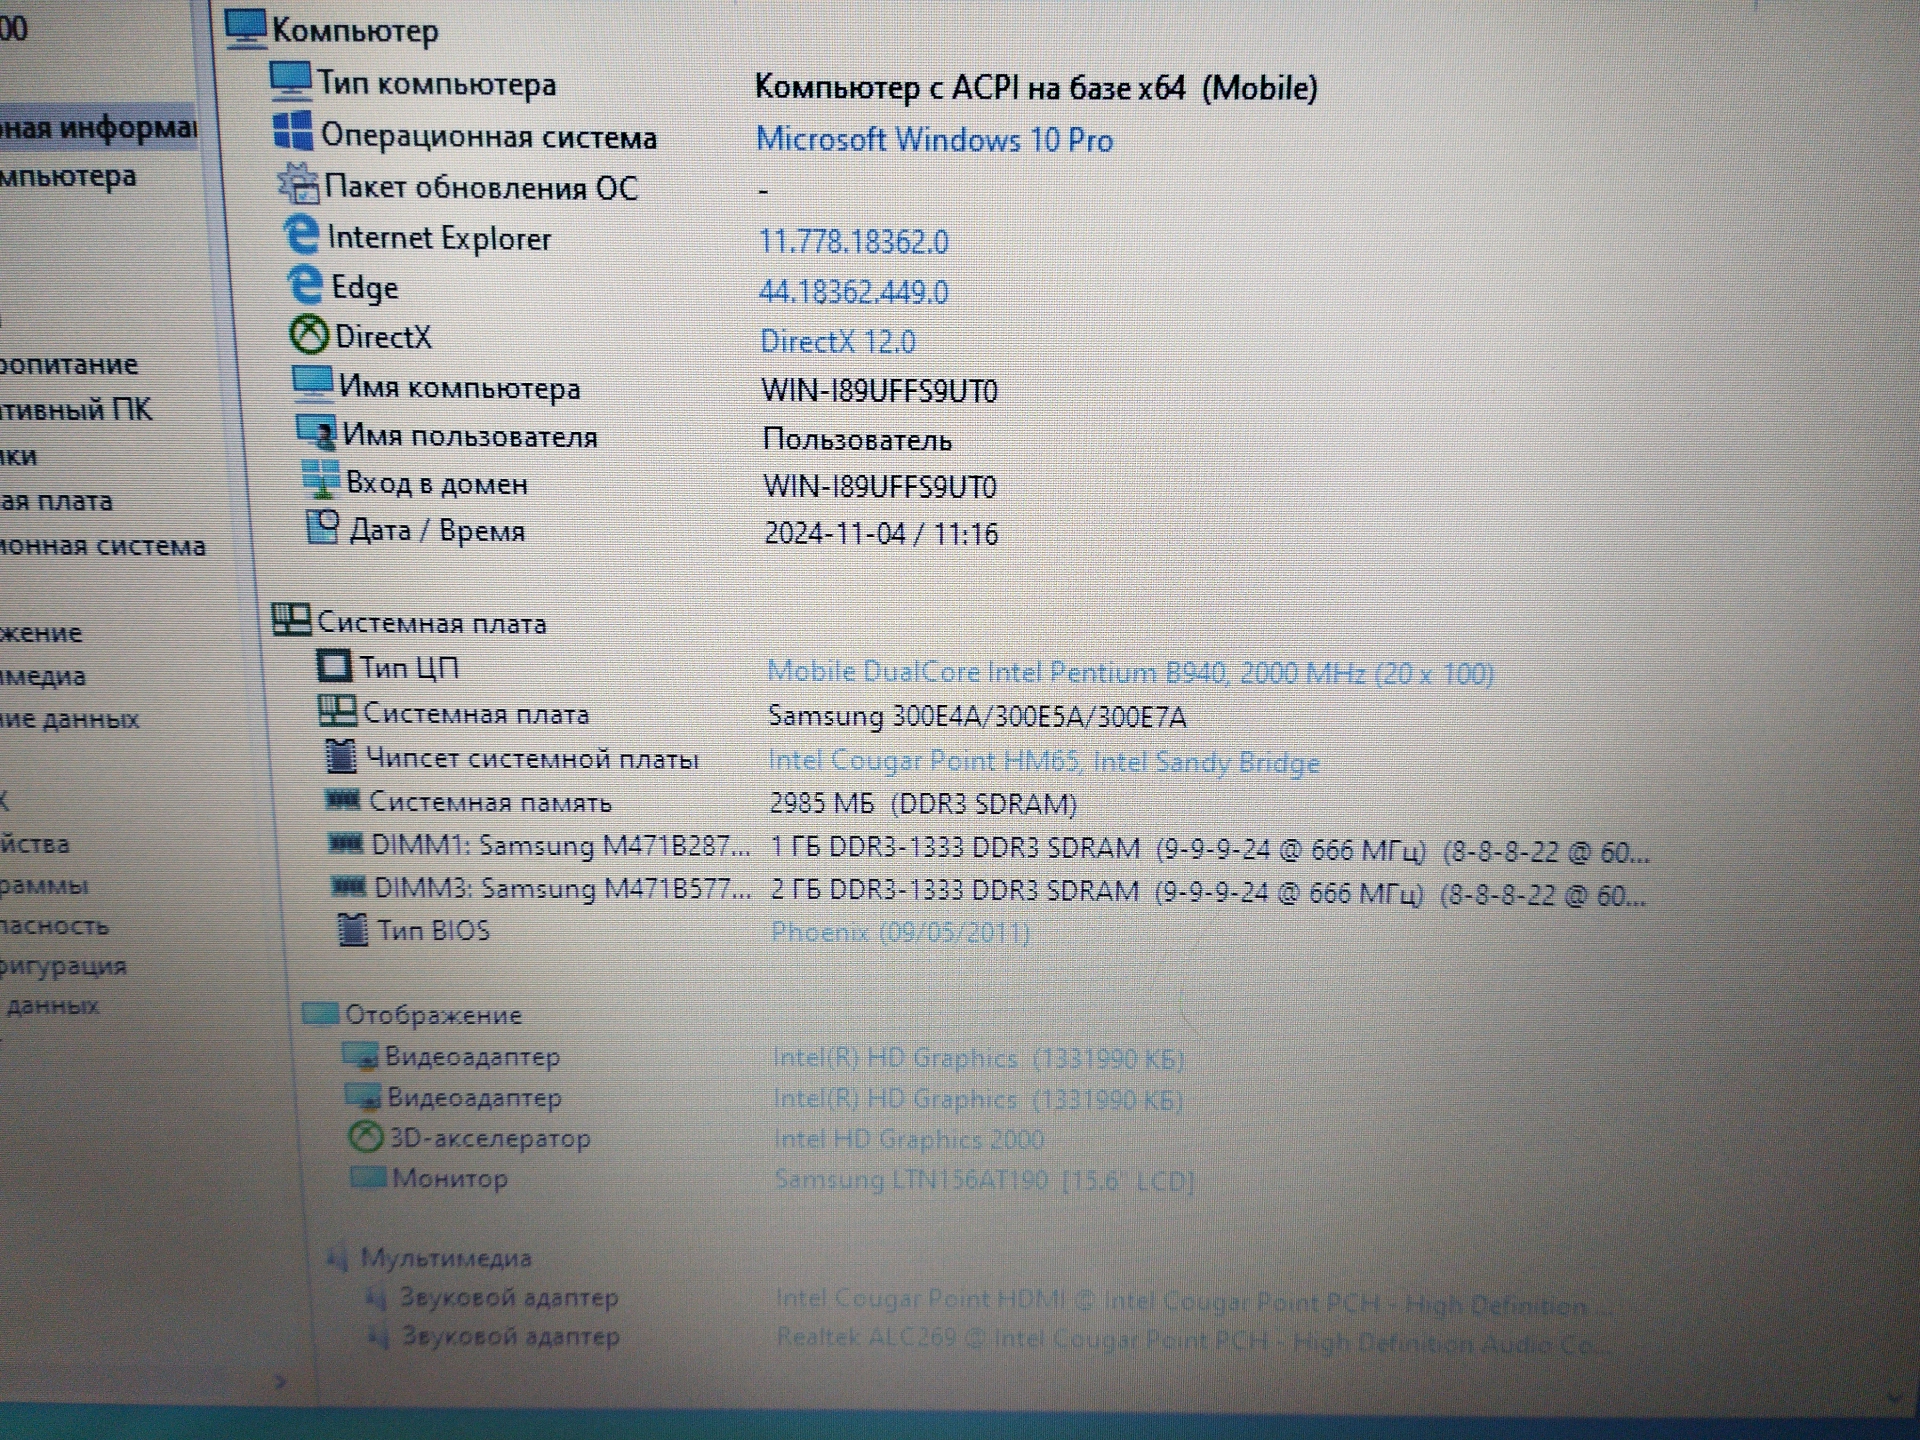Click the Имя компьютера icon
The width and height of the screenshot is (1920, 1440).
(313, 384)
